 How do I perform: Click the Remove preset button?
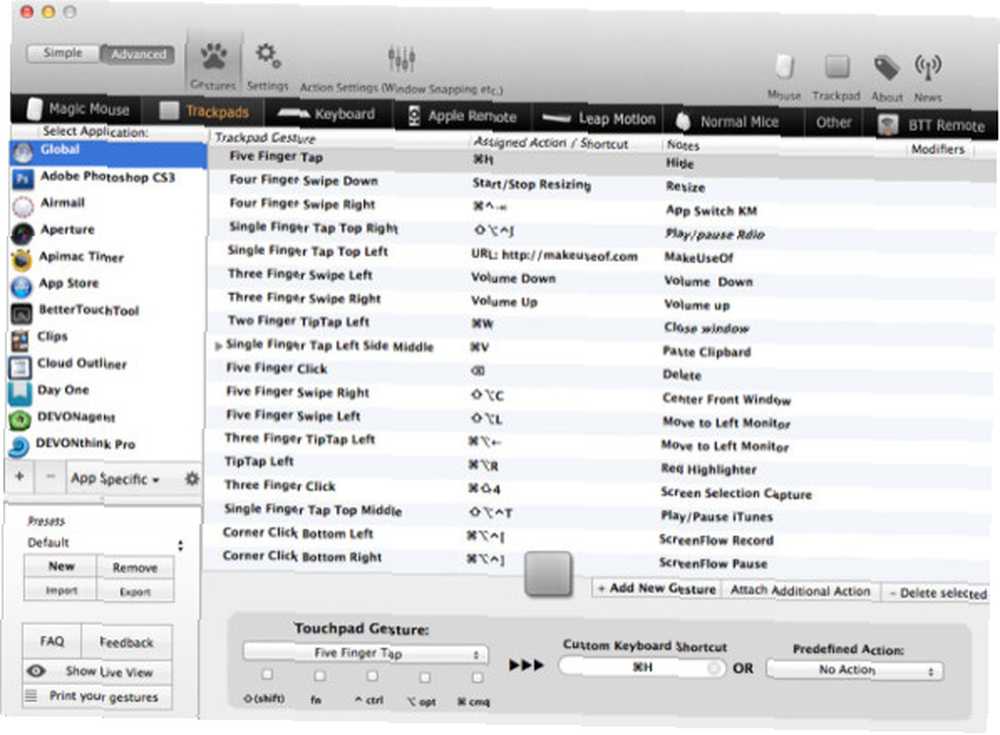[x=135, y=568]
